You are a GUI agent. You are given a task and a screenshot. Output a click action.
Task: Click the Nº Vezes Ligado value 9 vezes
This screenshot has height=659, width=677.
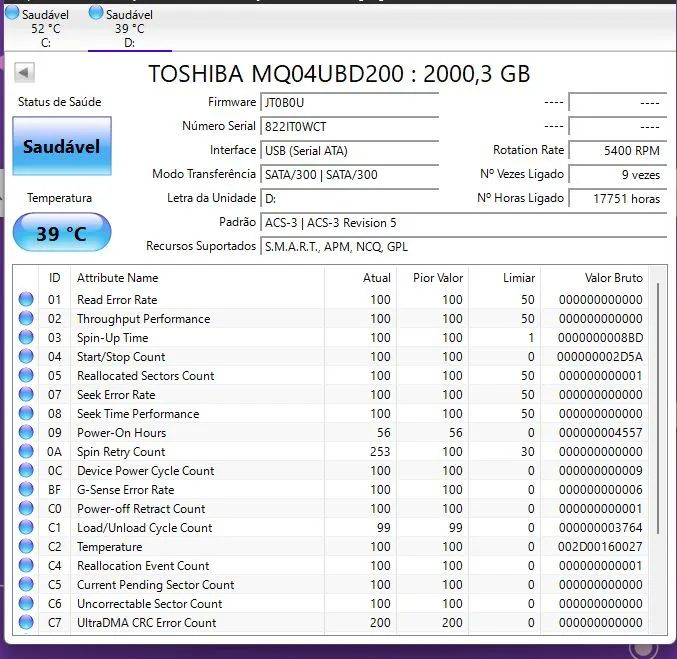(x=618, y=174)
